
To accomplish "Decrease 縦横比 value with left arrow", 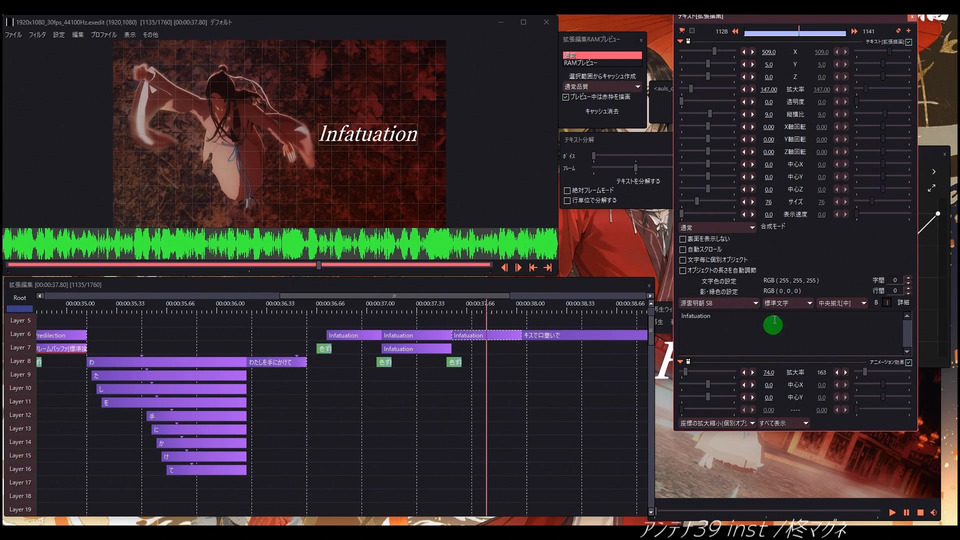I will (744, 114).
